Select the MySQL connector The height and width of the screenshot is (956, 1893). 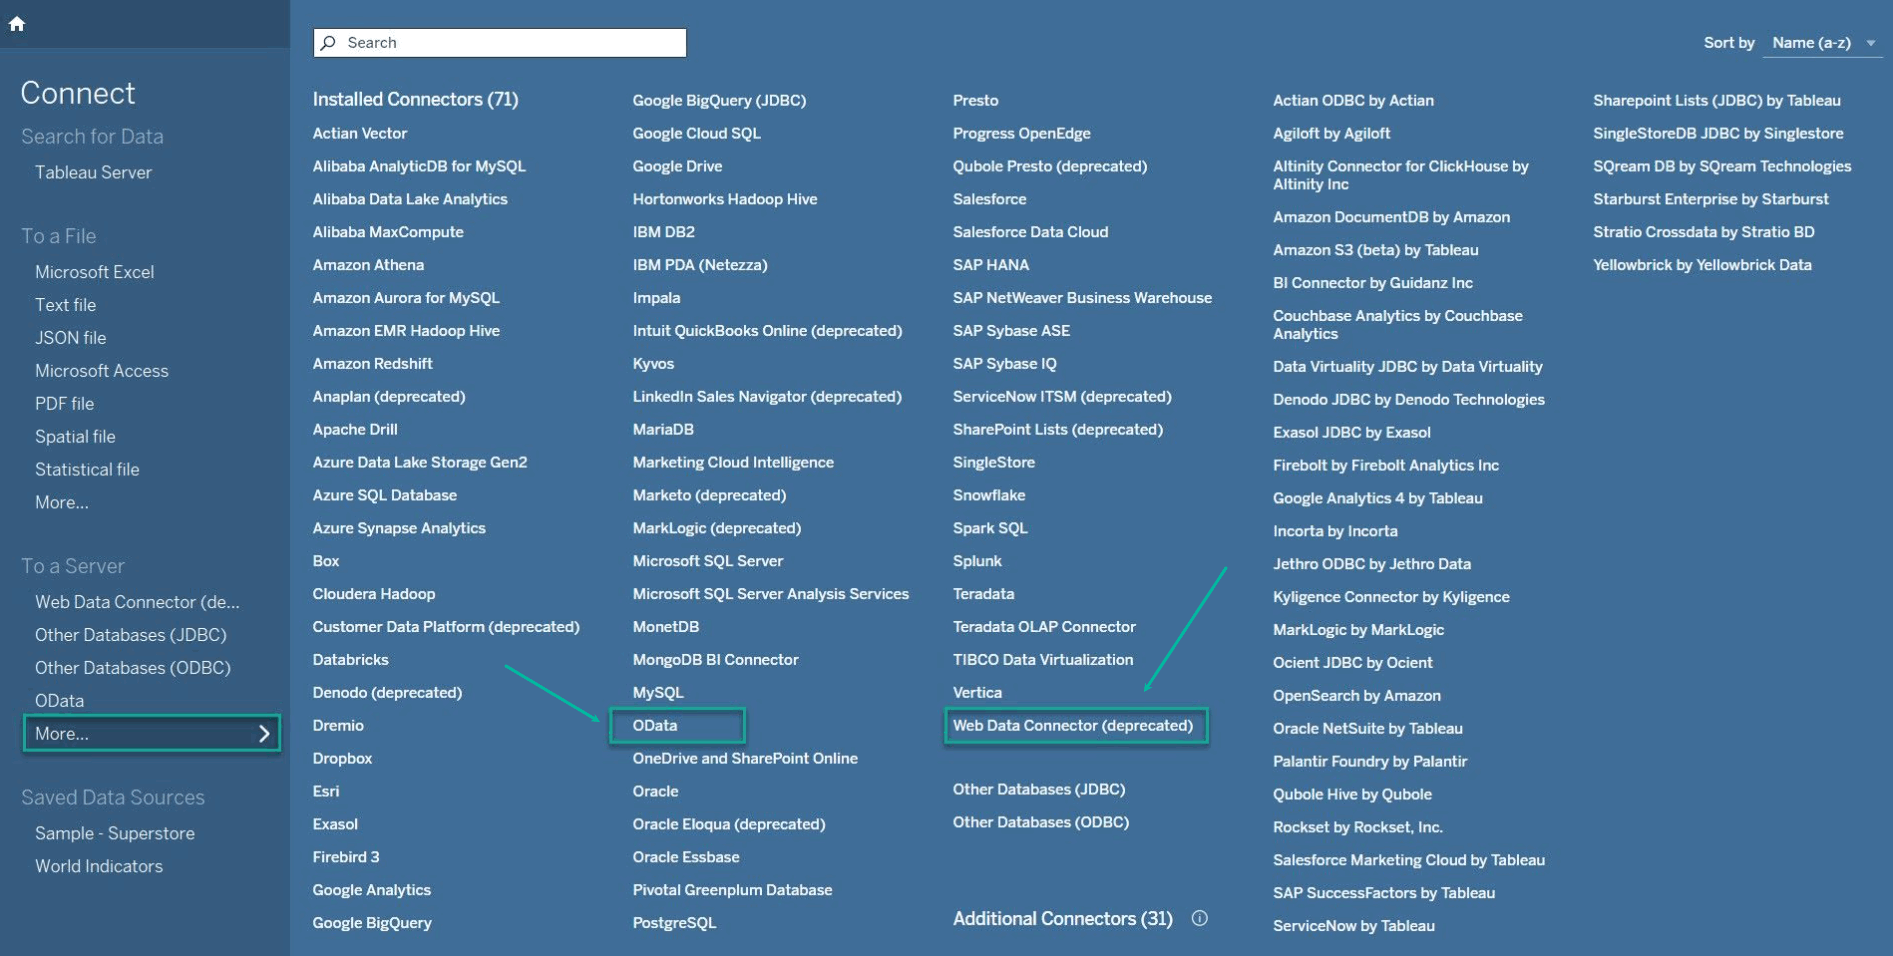pyautogui.click(x=657, y=691)
